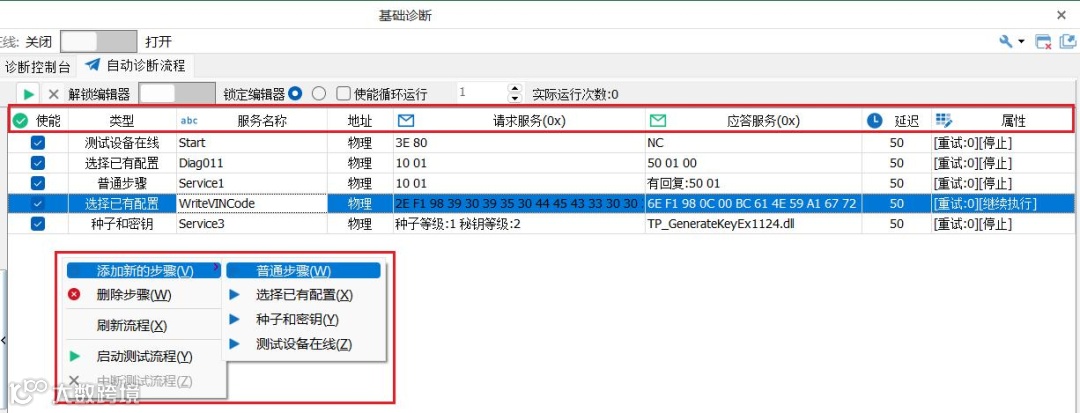The image size is (1080, 413).
Task: Click blue arrow icon beside 种子和密钥 submenu
Action: pos(234,319)
